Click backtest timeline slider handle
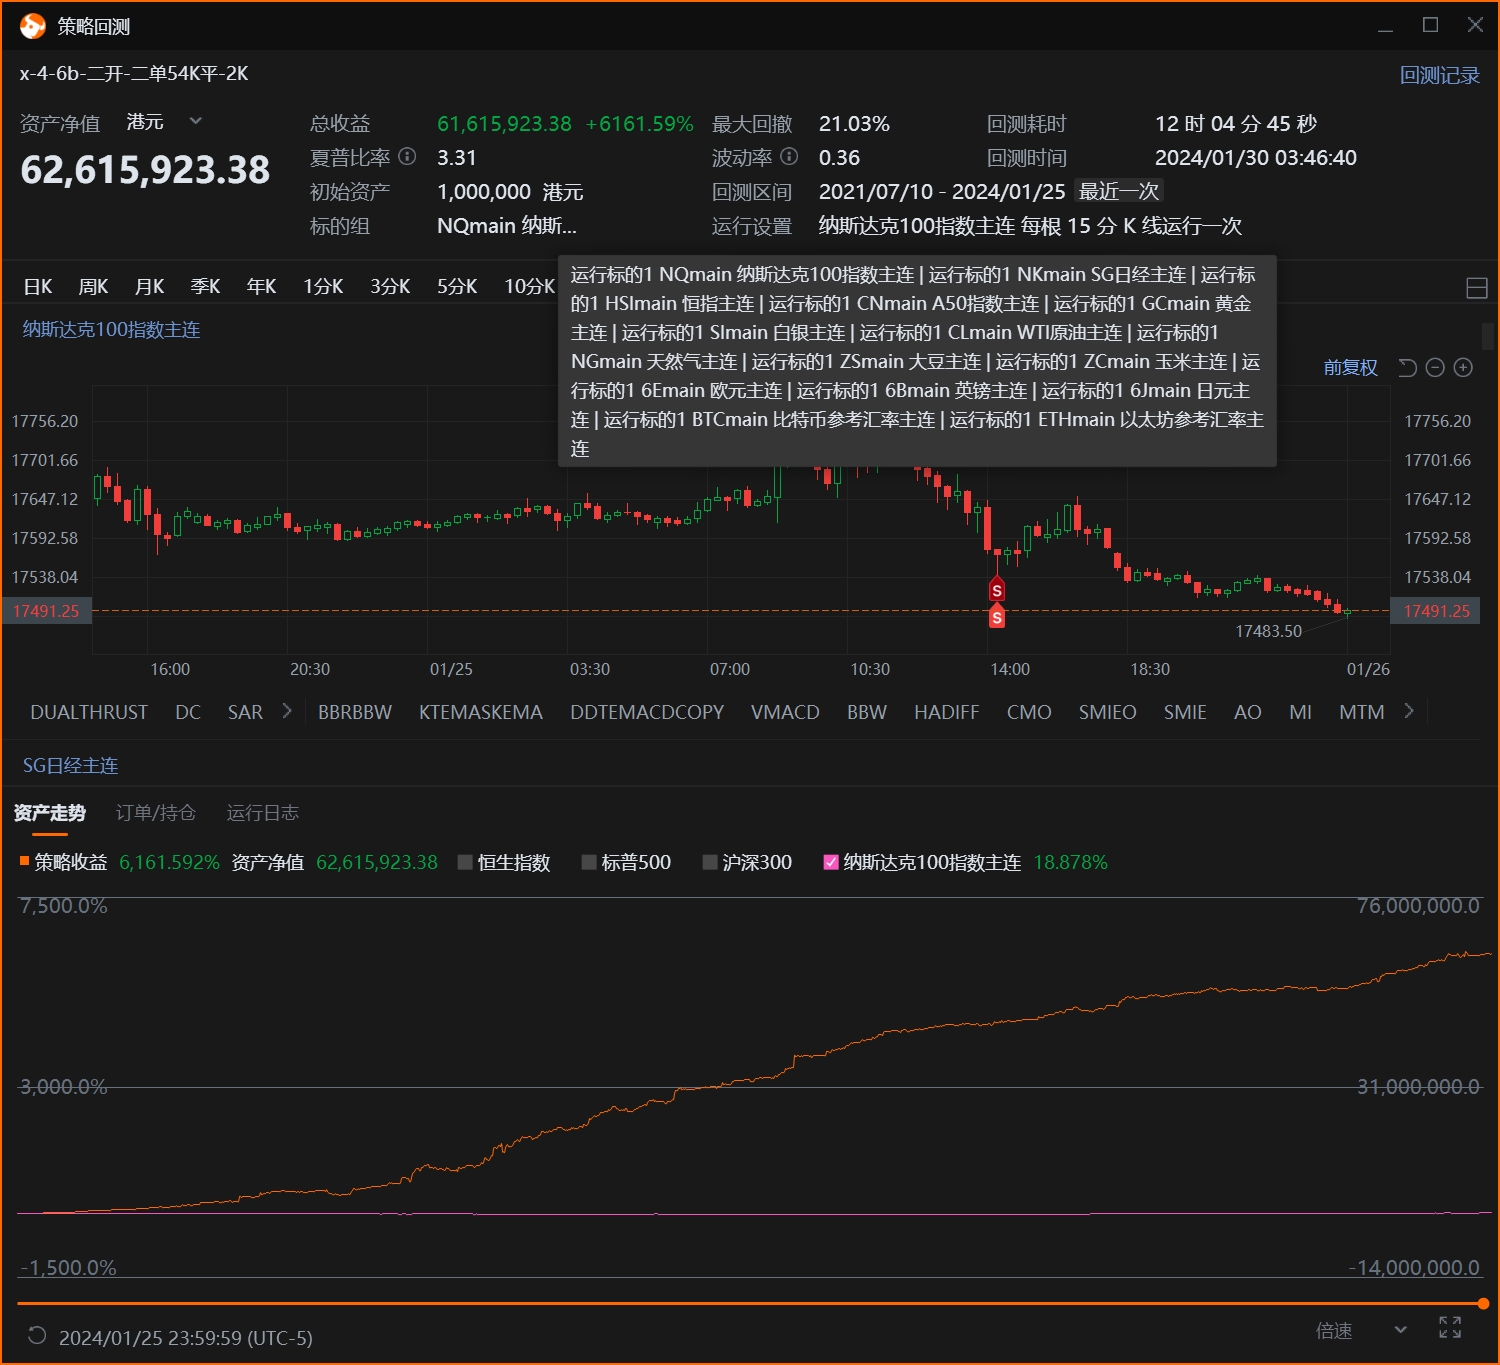 (x=1483, y=1303)
